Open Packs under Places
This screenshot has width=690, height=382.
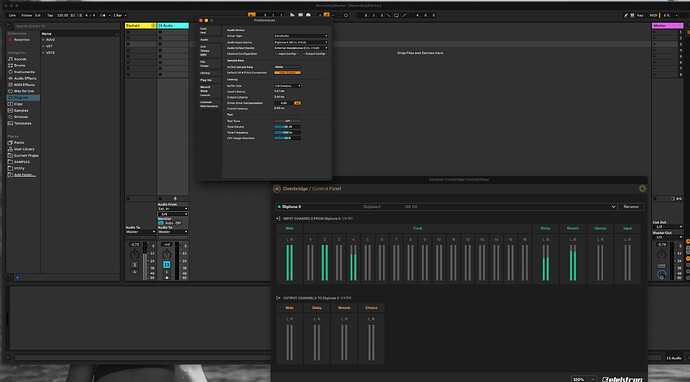click(x=18, y=143)
